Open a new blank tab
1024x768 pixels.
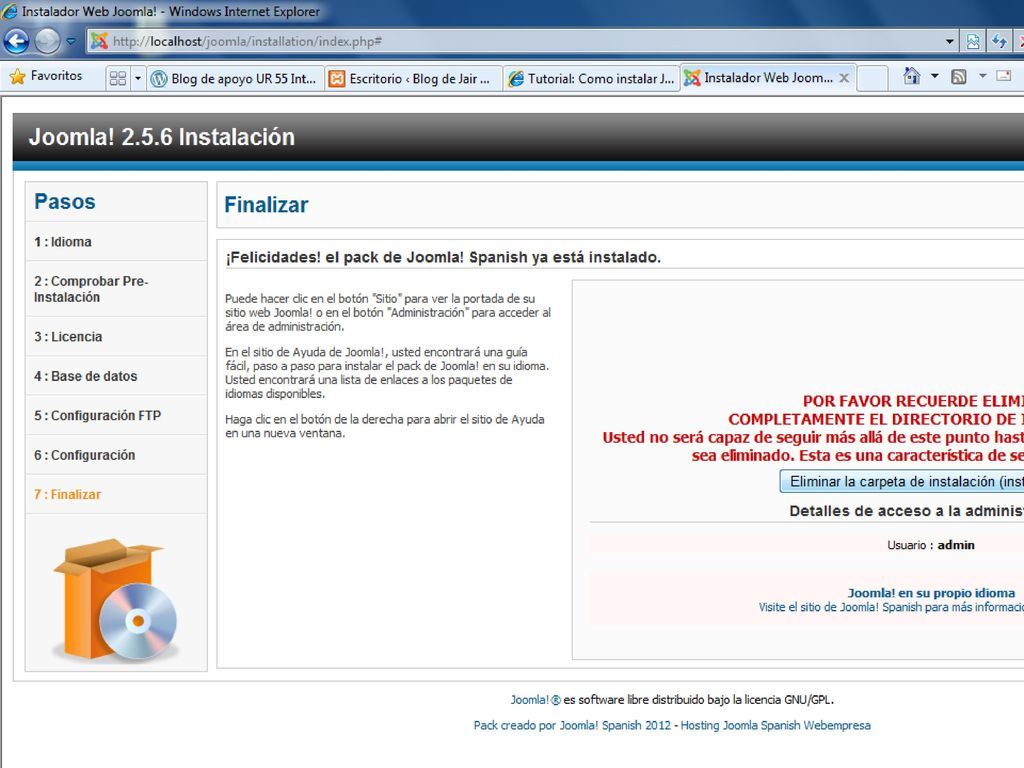pos(872,78)
